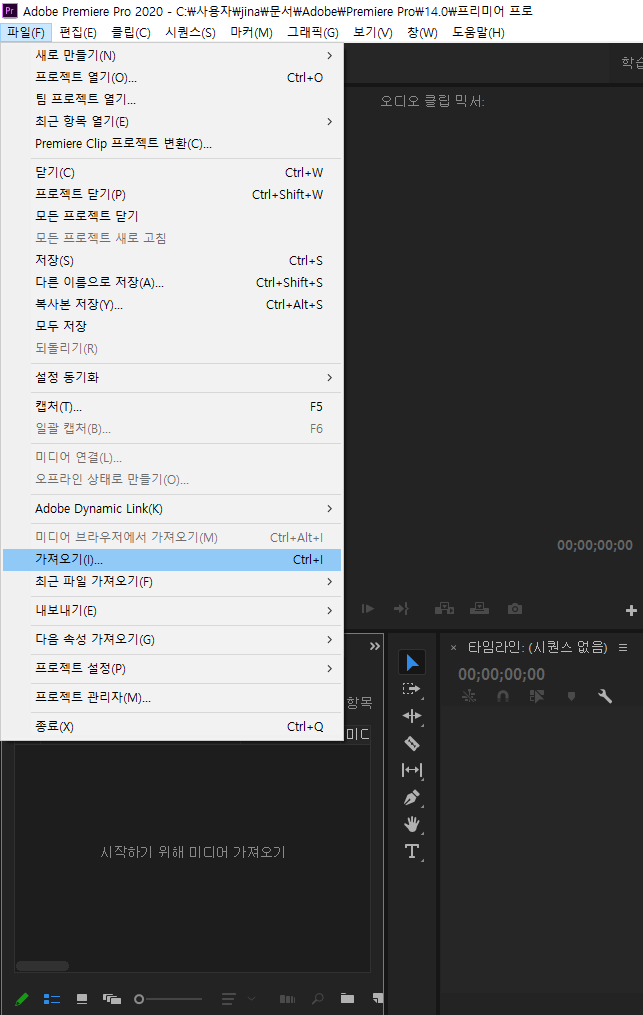Open the button editor plus icon
643x1015 pixels.
tap(631, 610)
